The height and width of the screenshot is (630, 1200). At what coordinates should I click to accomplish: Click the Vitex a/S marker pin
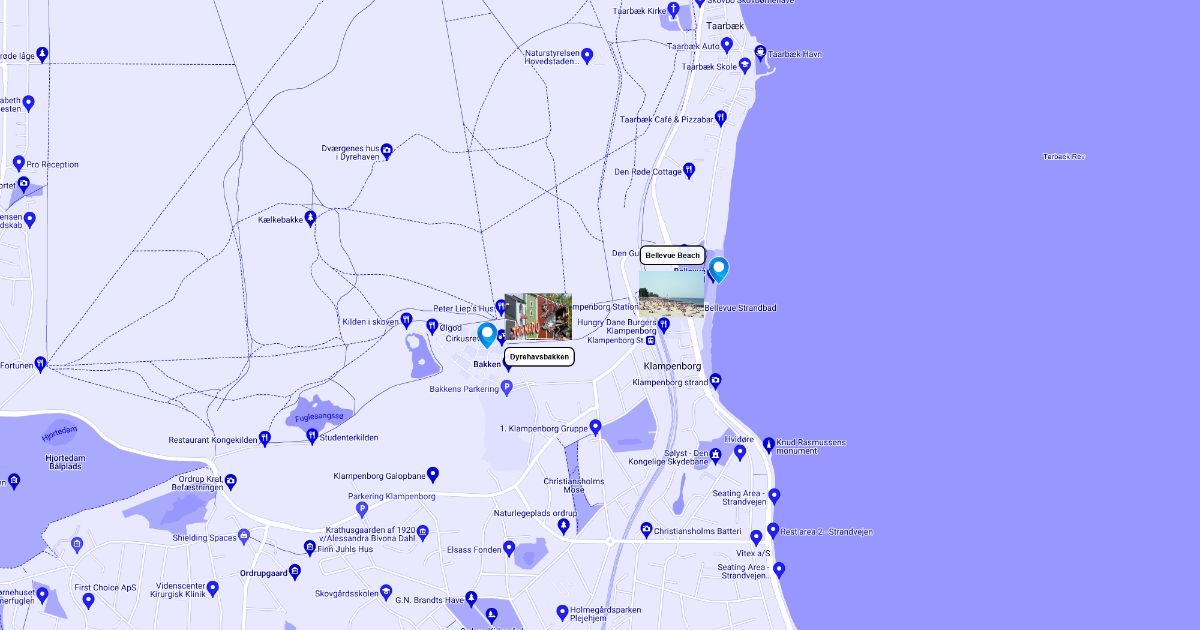(x=757, y=538)
